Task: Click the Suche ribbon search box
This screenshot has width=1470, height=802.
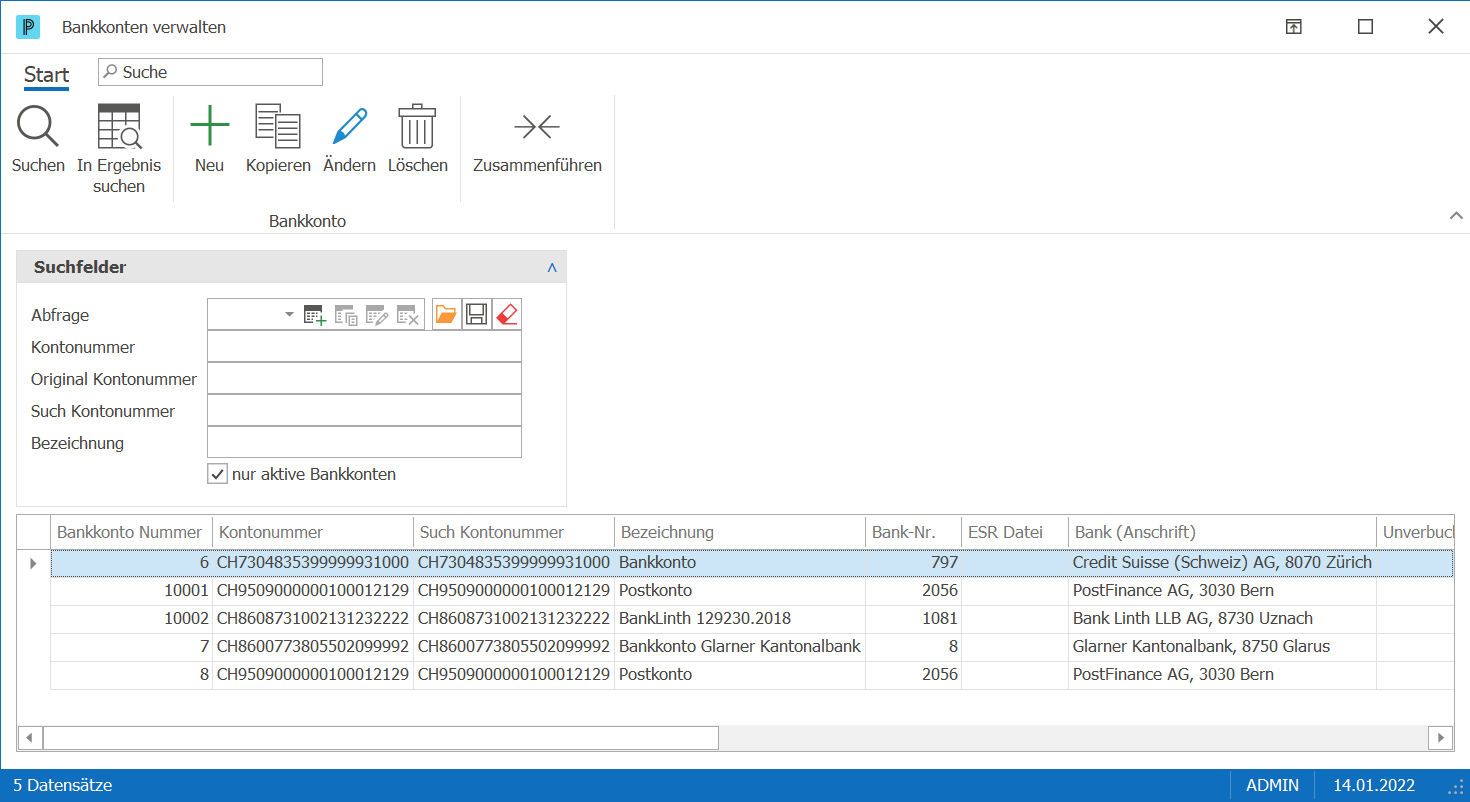Action: click(210, 72)
